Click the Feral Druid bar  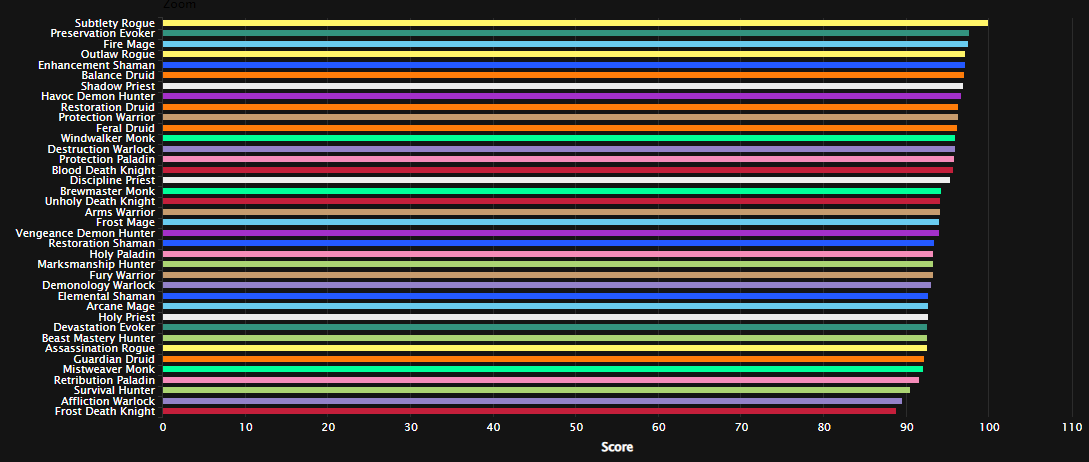click(560, 128)
